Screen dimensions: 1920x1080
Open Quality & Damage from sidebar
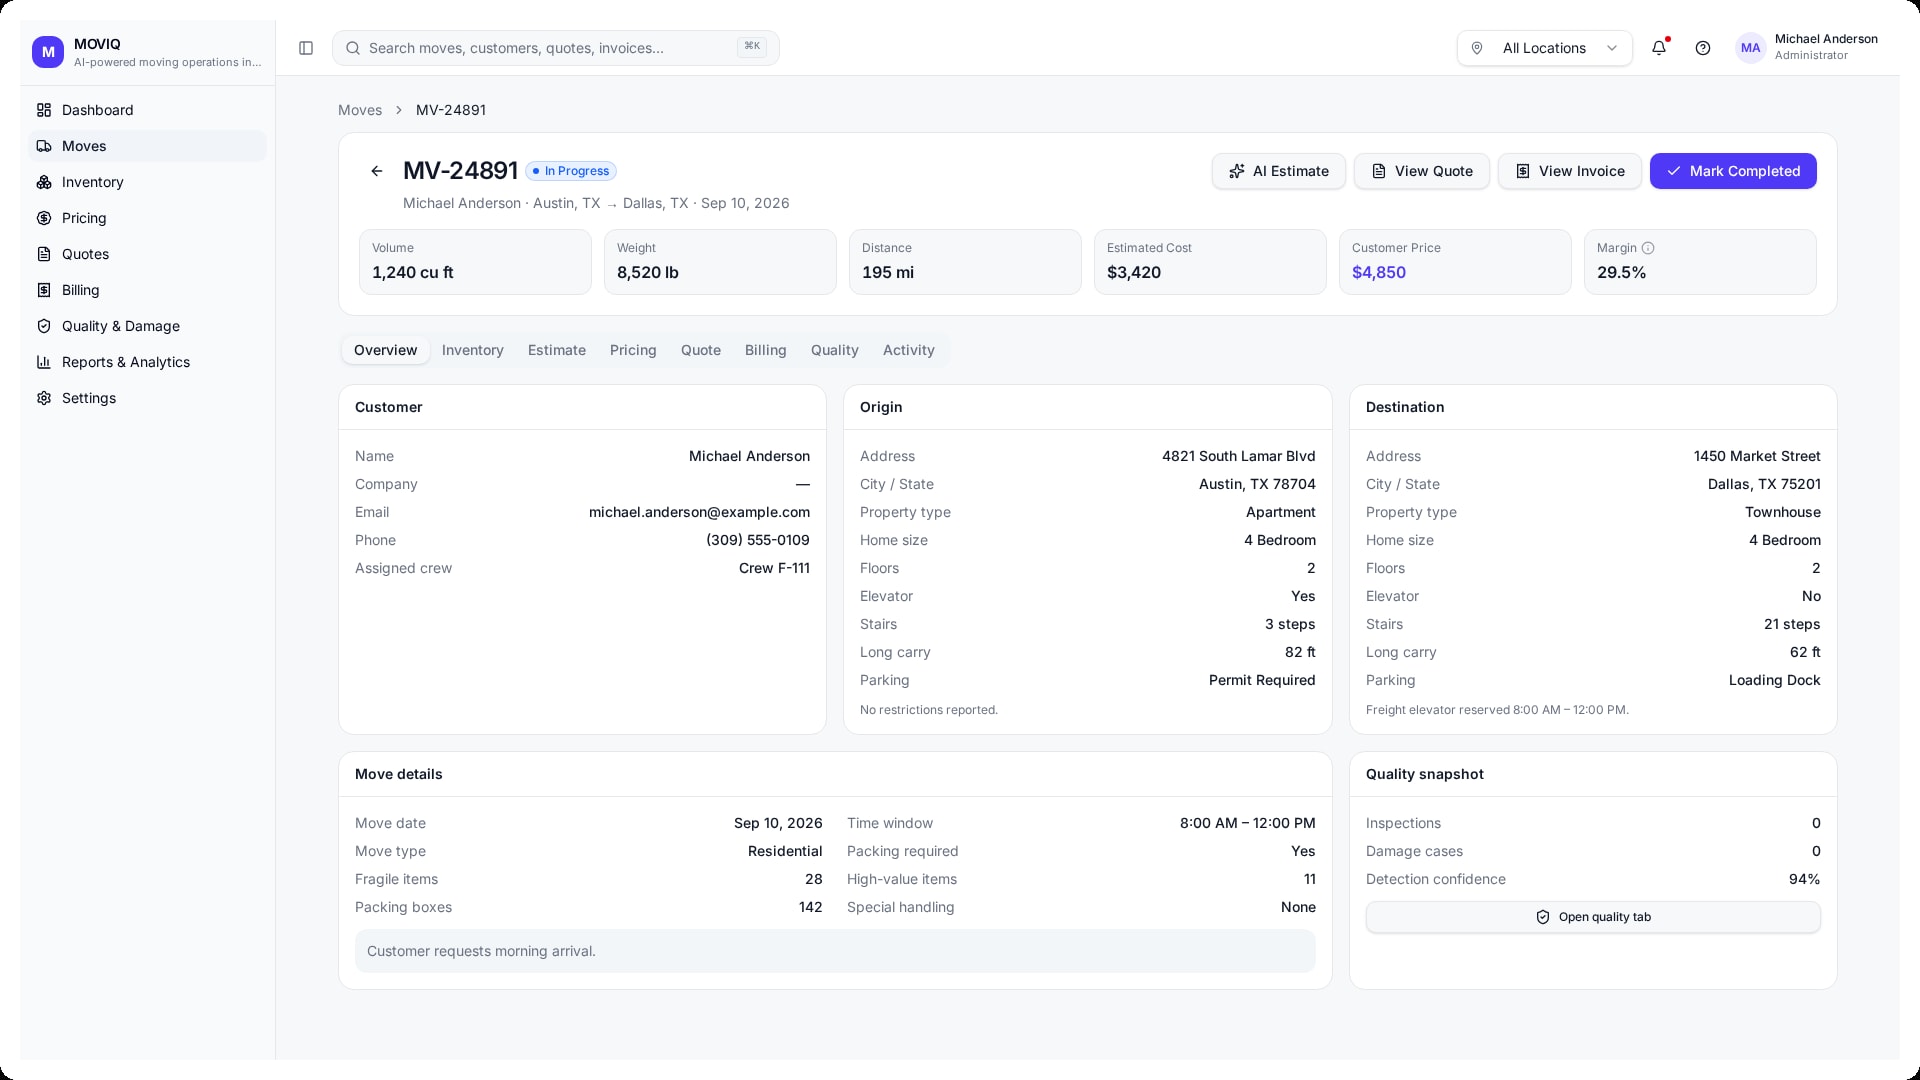[x=147, y=326]
